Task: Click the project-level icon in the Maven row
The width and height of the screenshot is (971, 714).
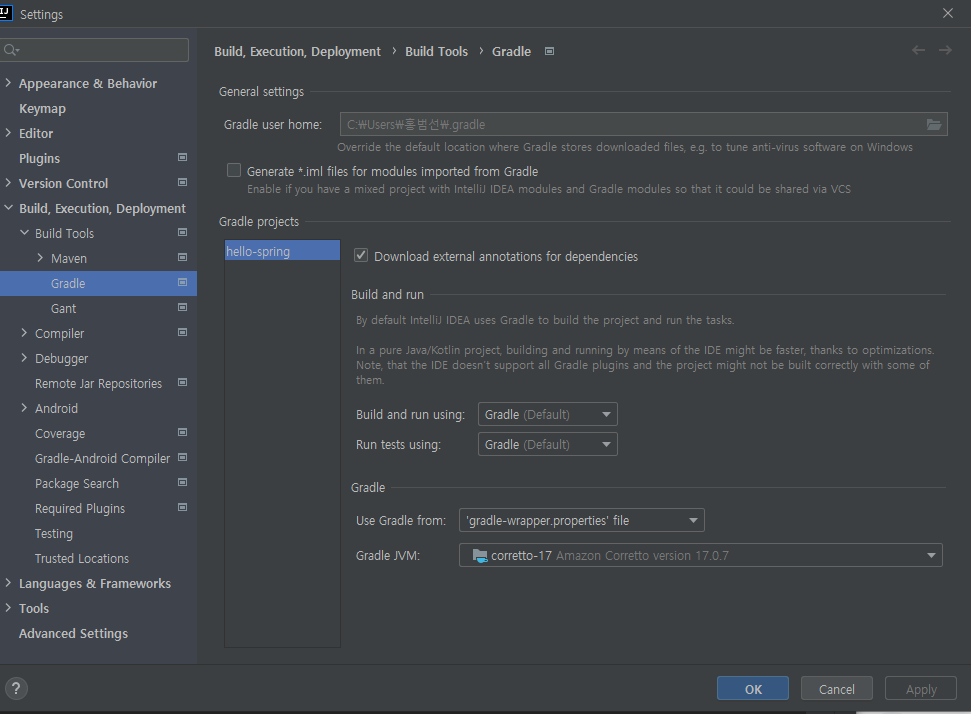Action: click(x=182, y=257)
